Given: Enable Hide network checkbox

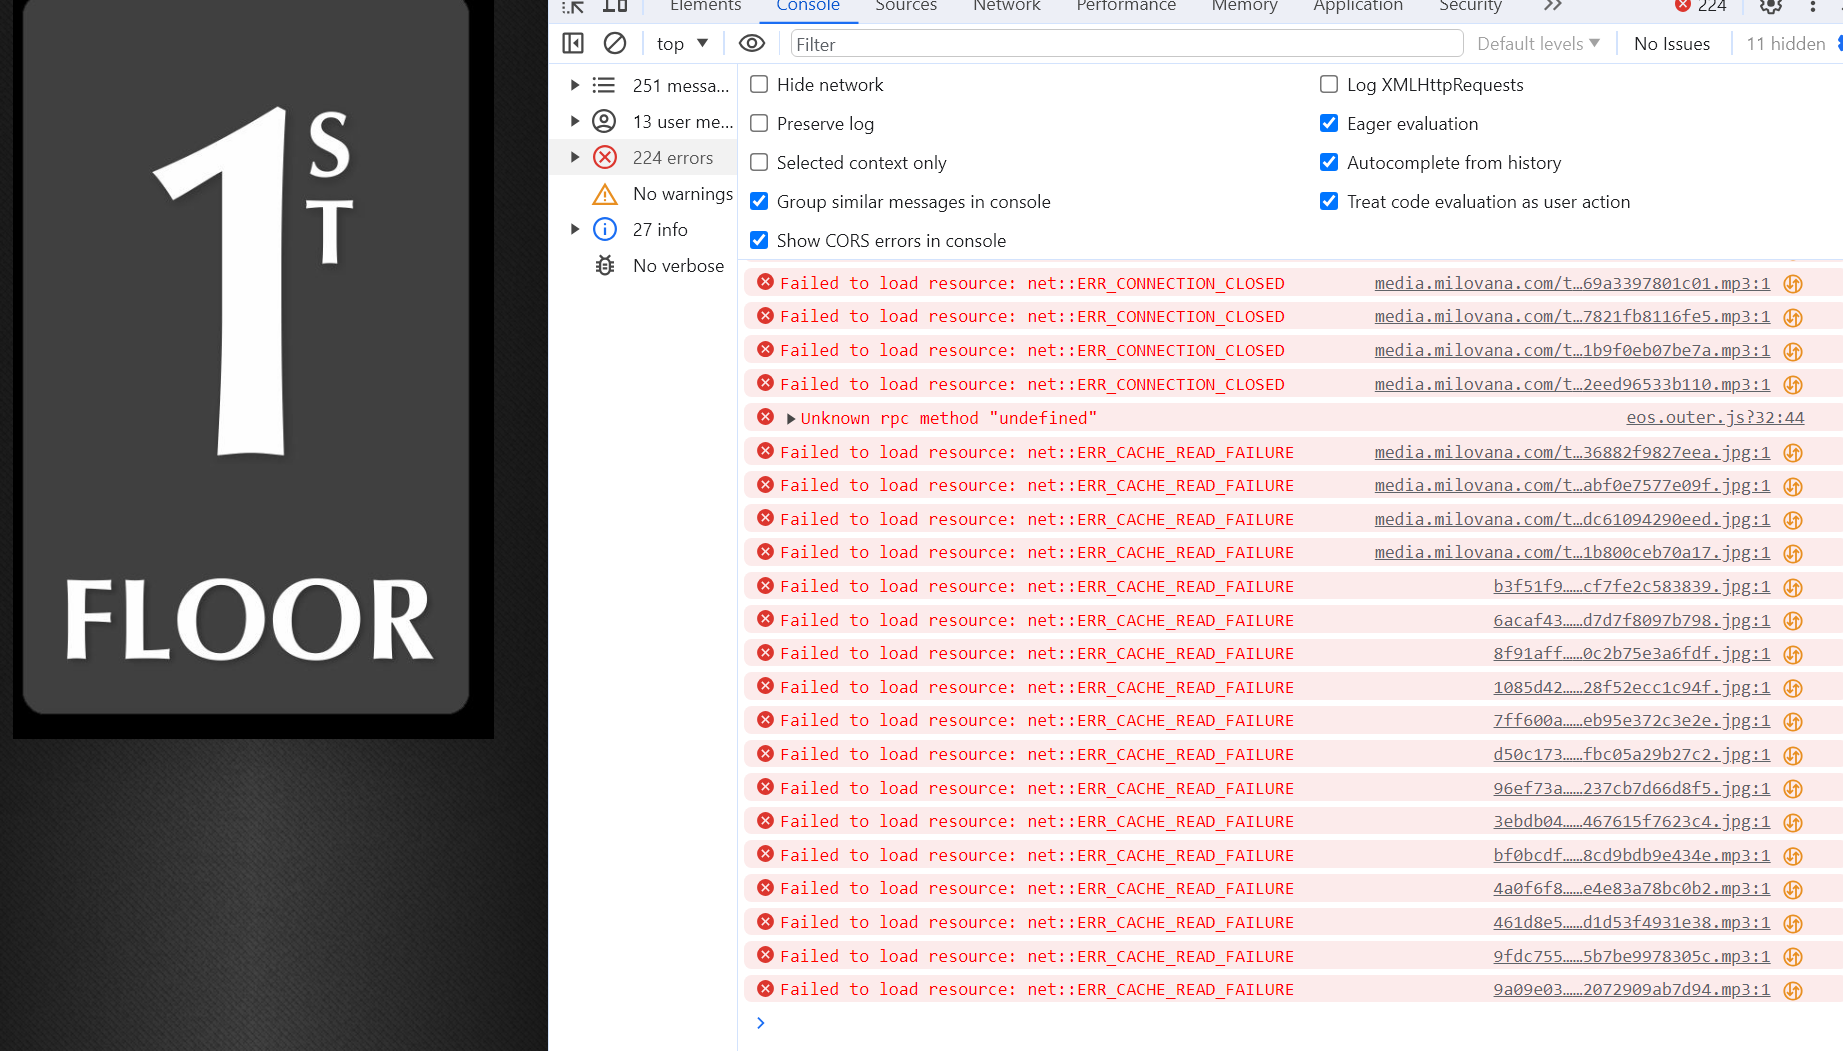Looking at the screenshot, I should (x=759, y=84).
